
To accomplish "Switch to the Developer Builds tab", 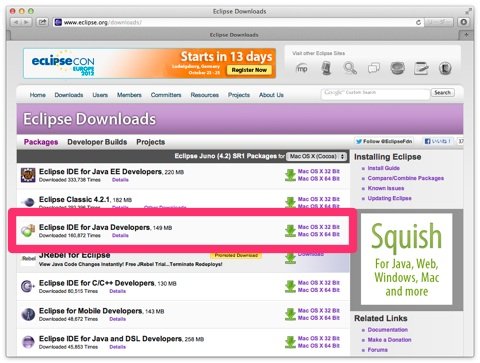I will (97, 142).
